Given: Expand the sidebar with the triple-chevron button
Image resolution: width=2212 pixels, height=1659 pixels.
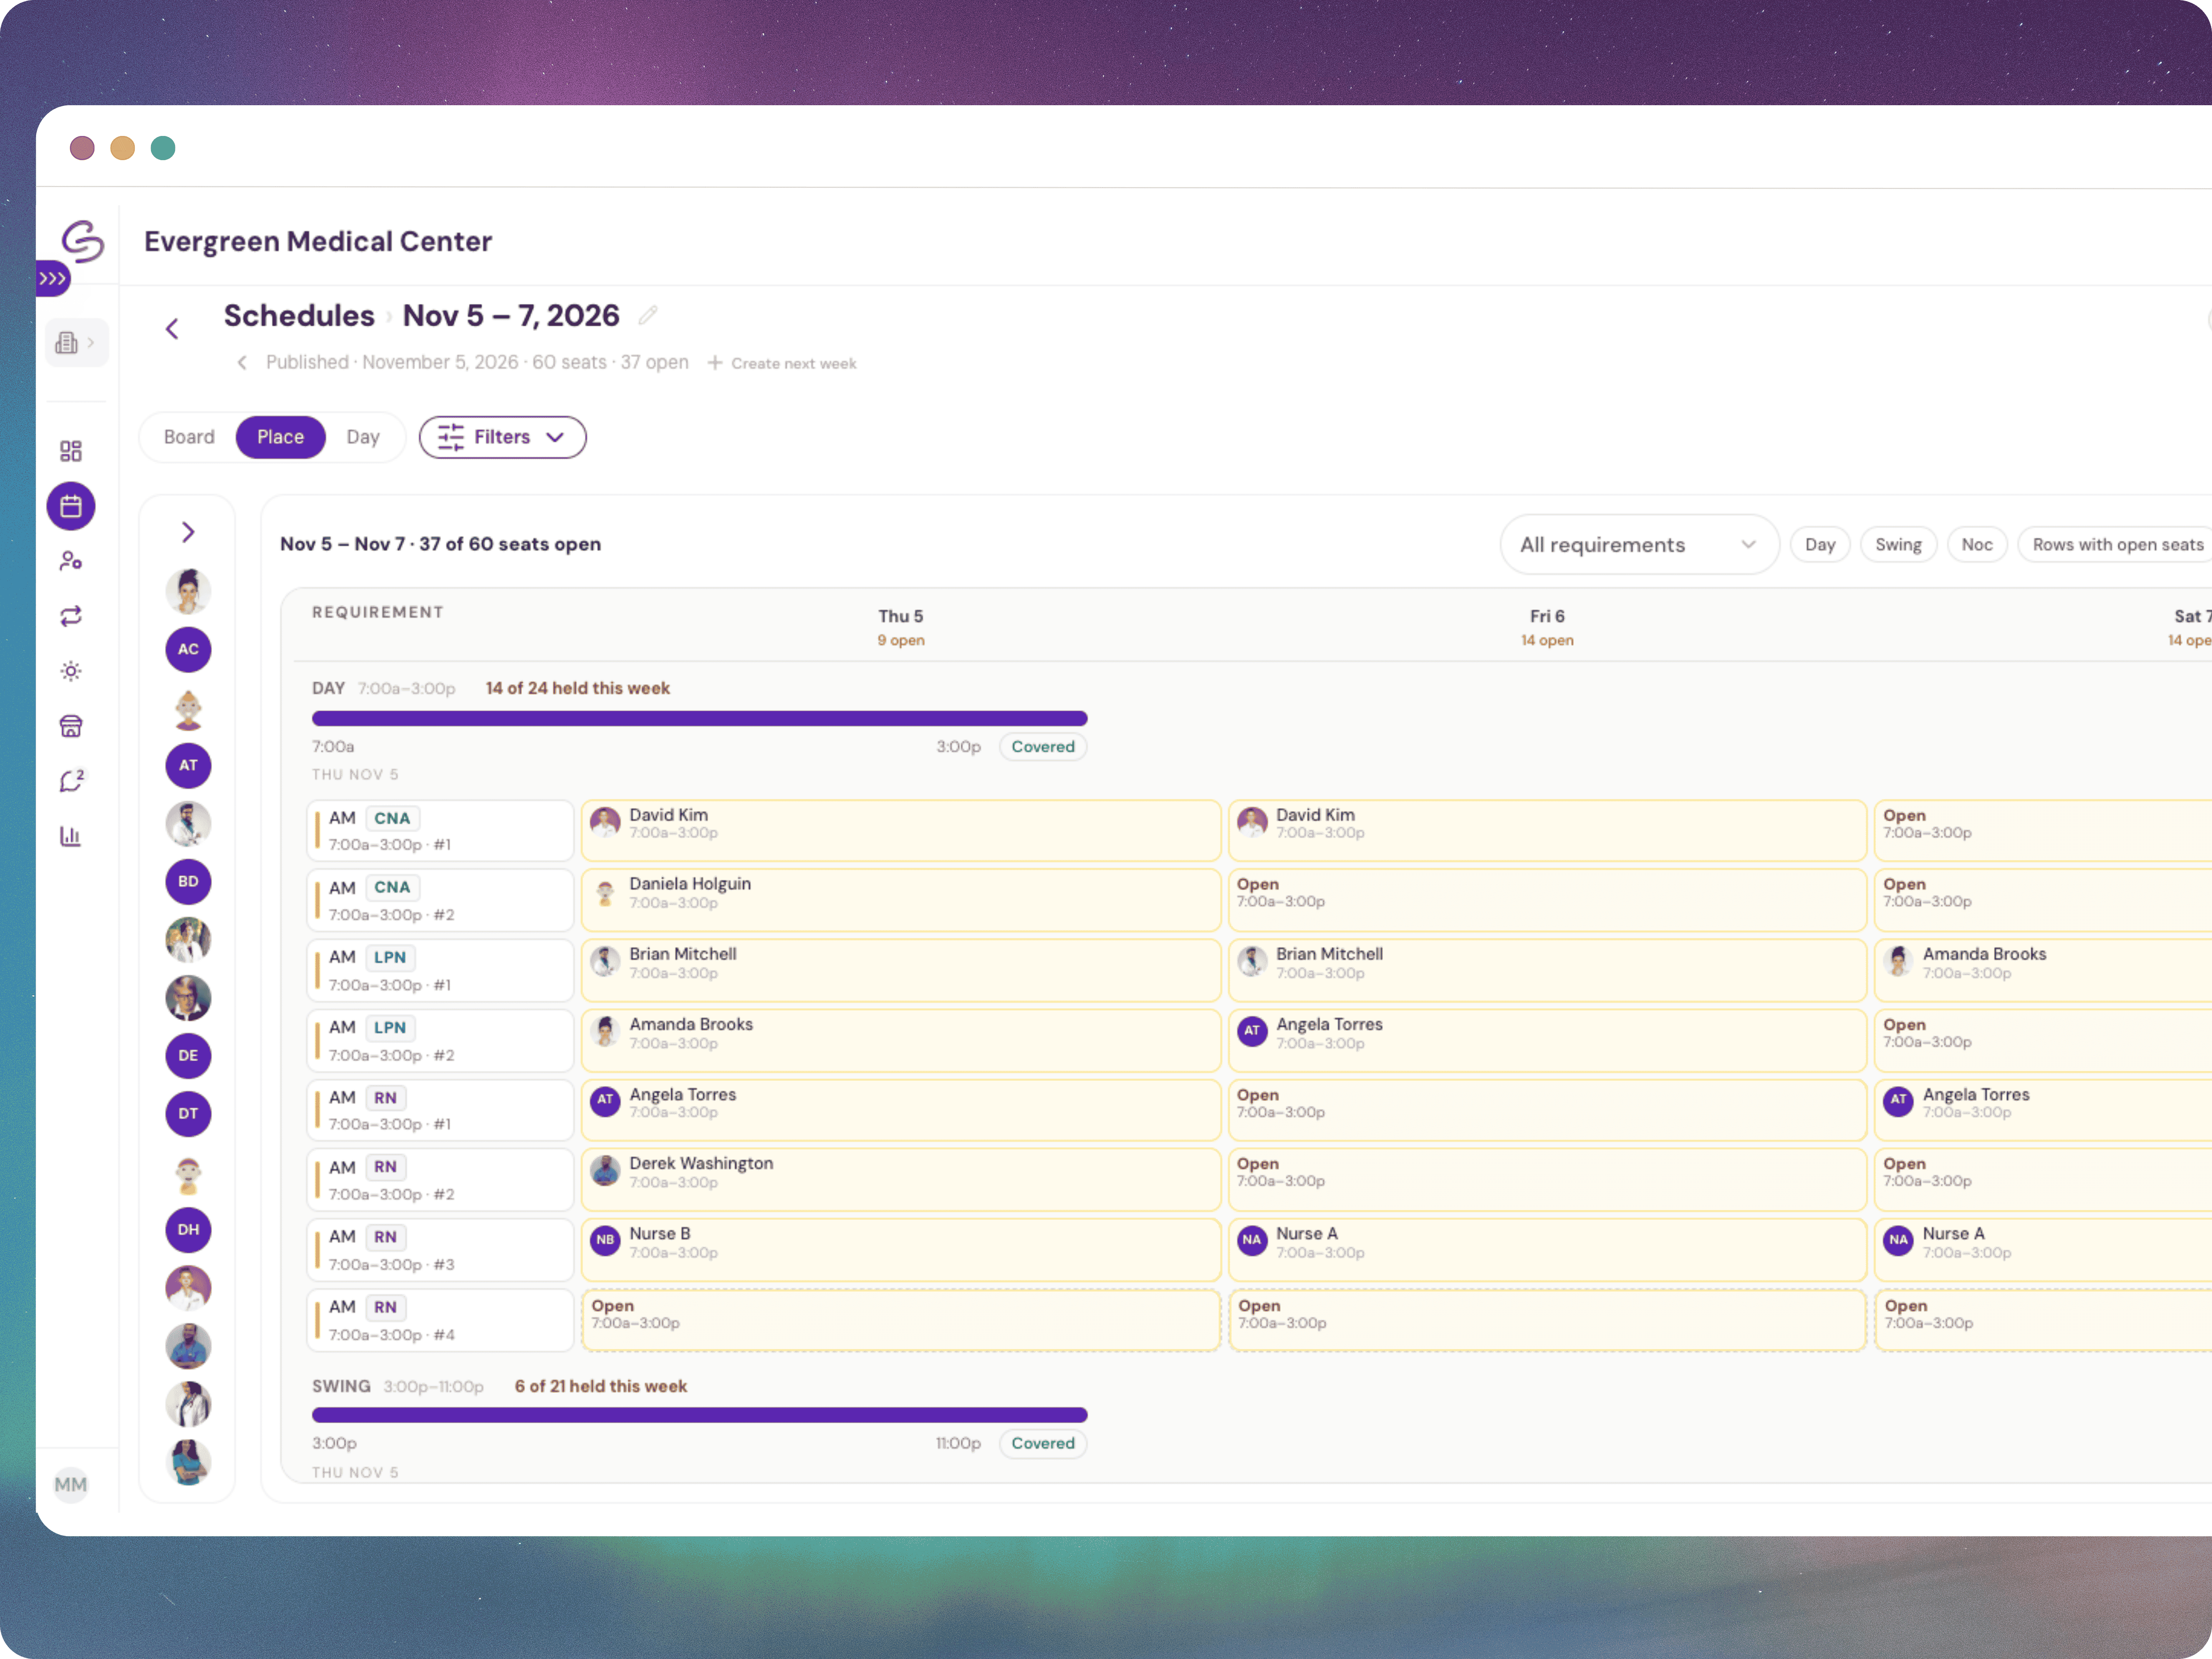Looking at the screenshot, I should (x=53, y=279).
